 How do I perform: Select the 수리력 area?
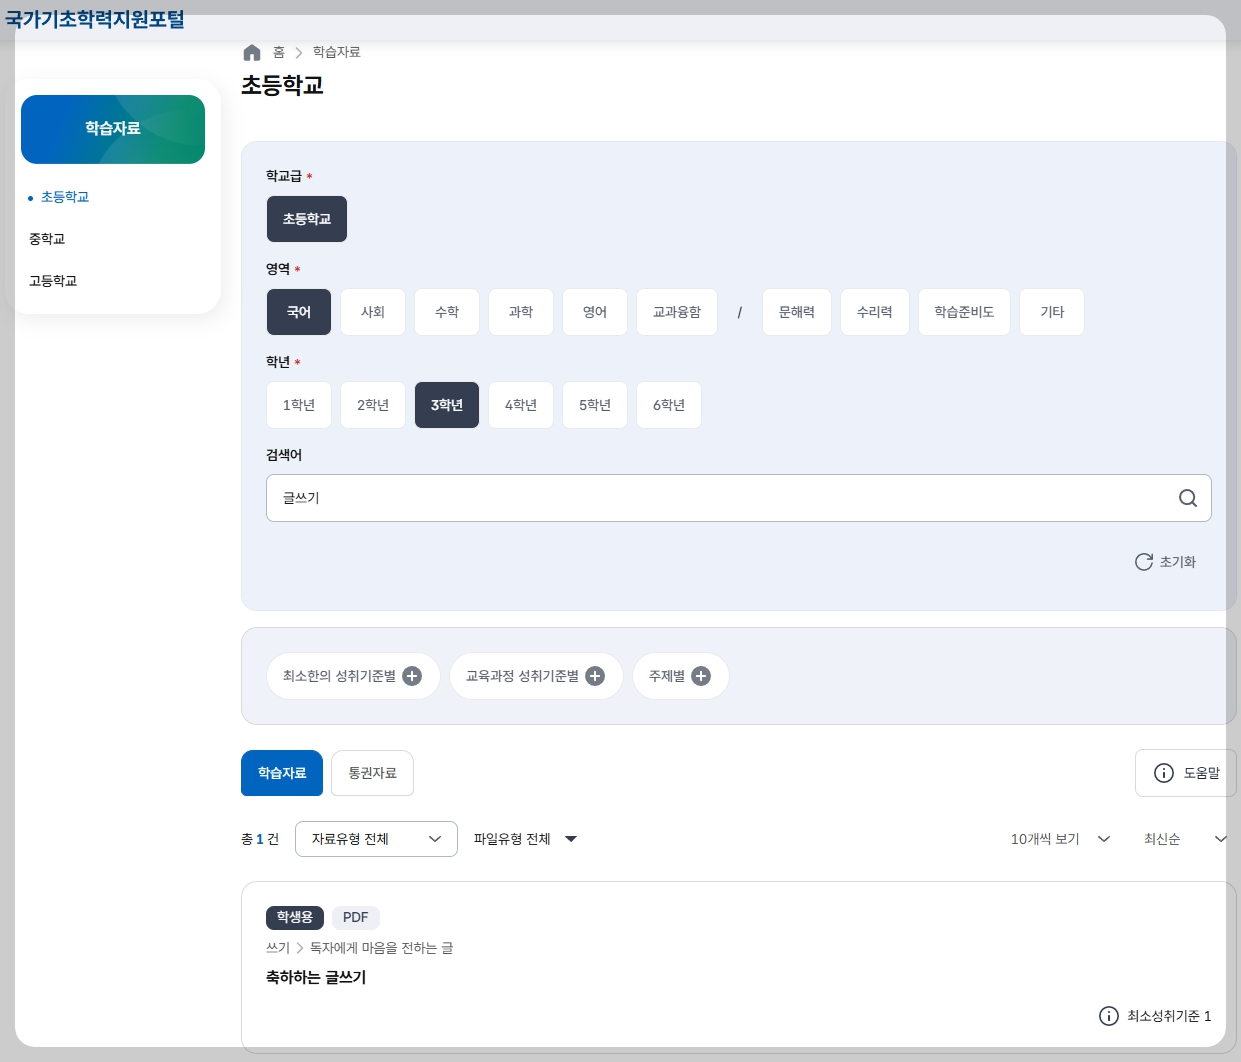click(875, 312)
